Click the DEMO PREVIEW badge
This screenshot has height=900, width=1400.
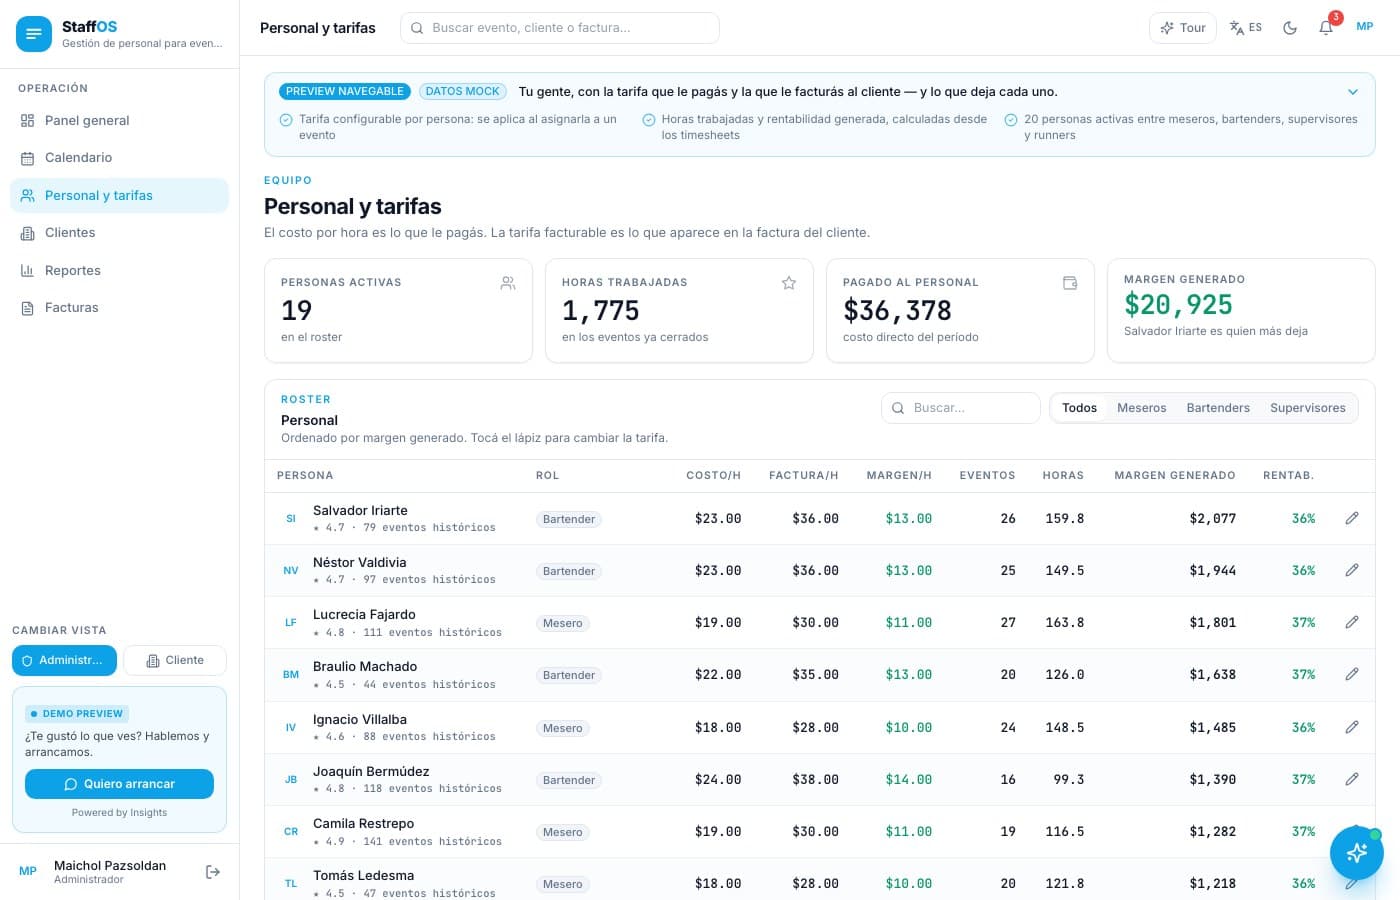(77, 714)
